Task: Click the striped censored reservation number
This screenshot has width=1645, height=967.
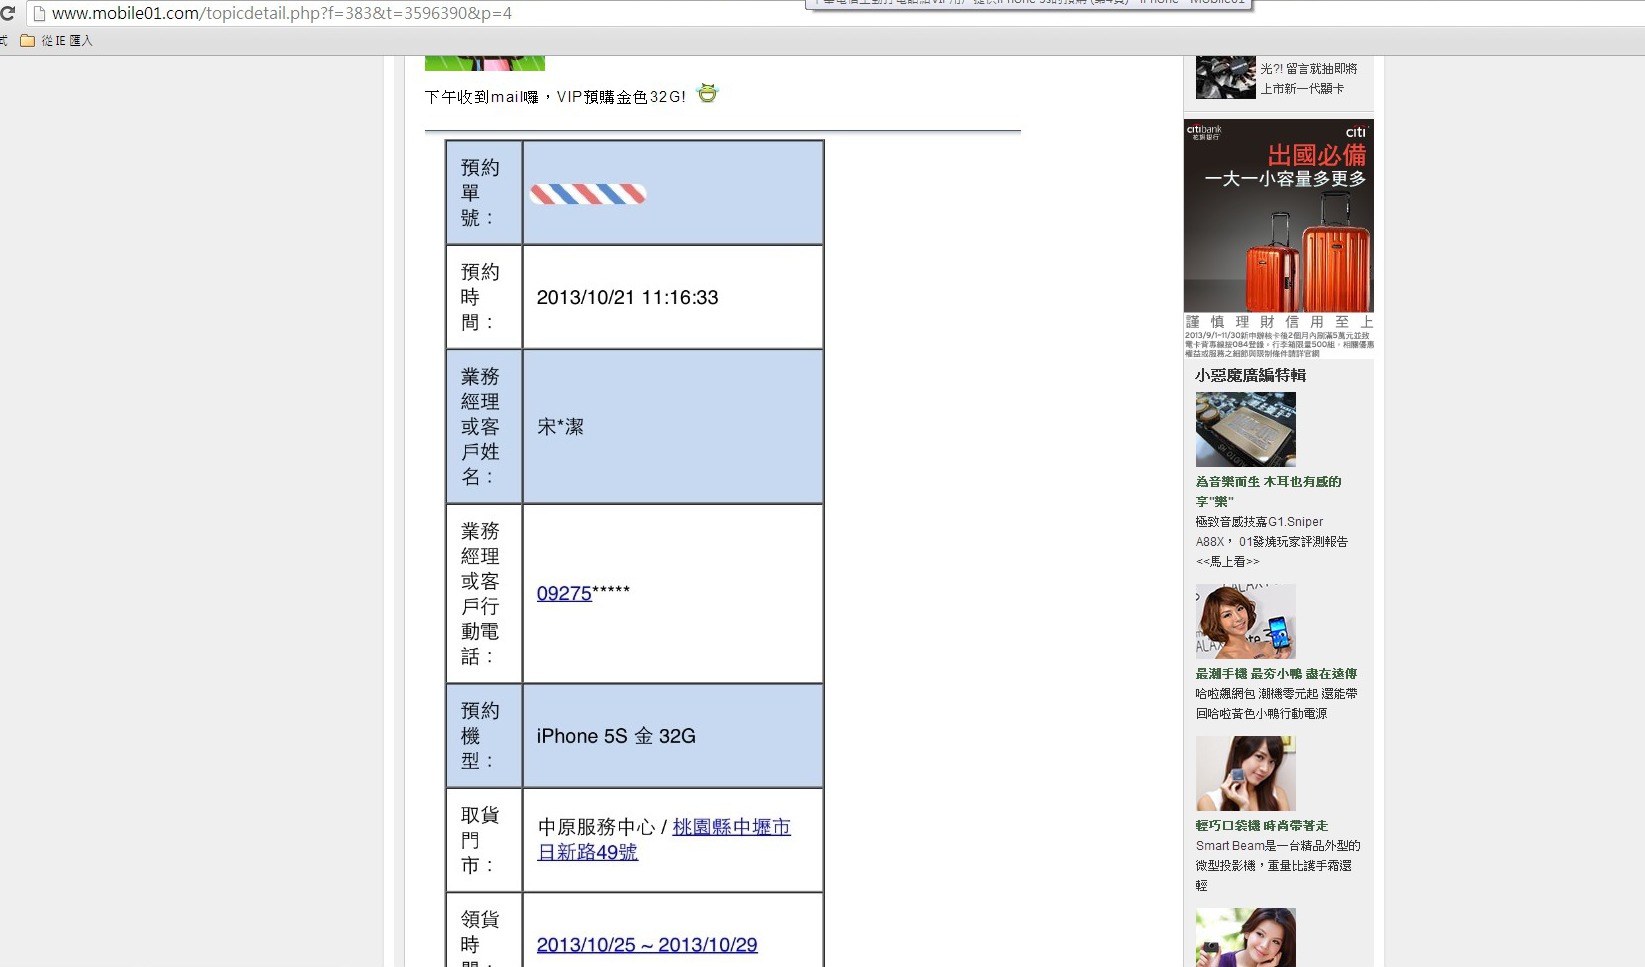Action: [x=588, y=194]
